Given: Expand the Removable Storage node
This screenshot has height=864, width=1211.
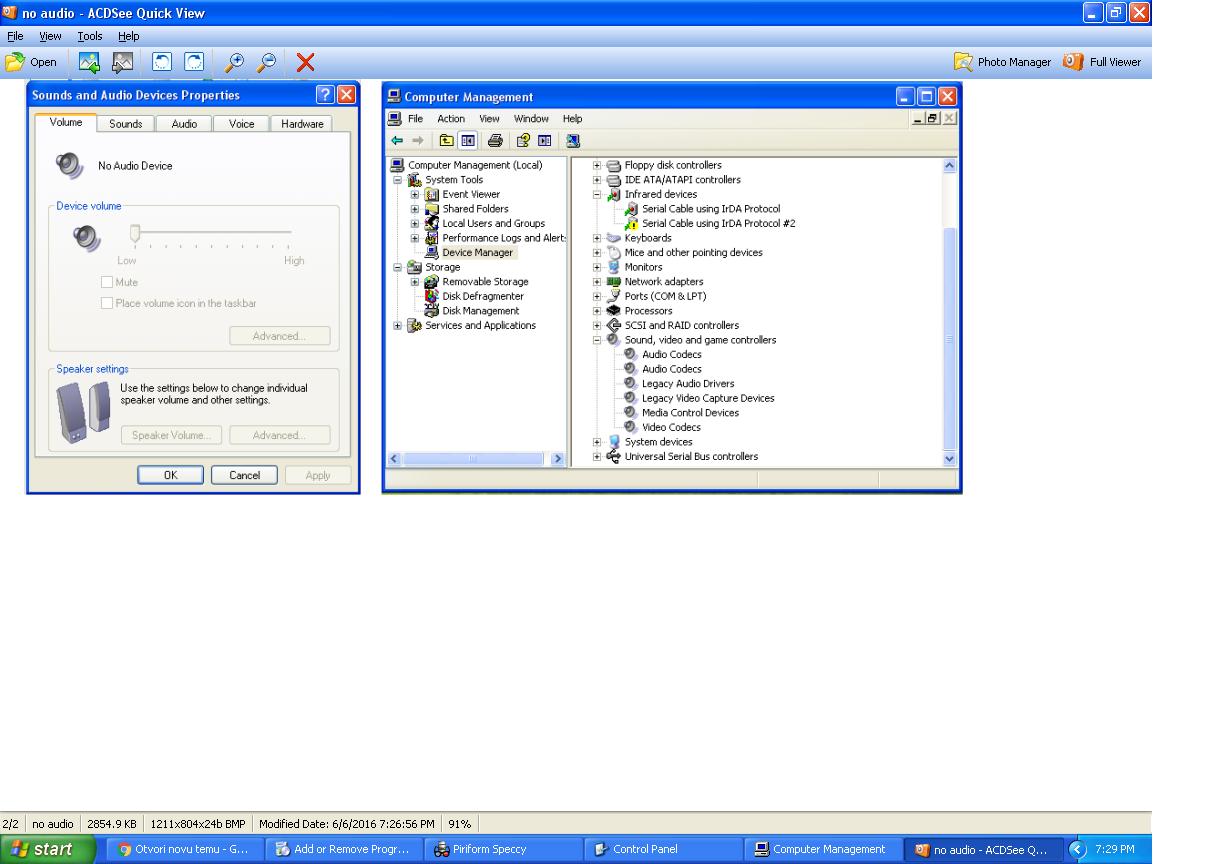Looking at the screenshot, I should pyautogui.click(x=414, y=282).
